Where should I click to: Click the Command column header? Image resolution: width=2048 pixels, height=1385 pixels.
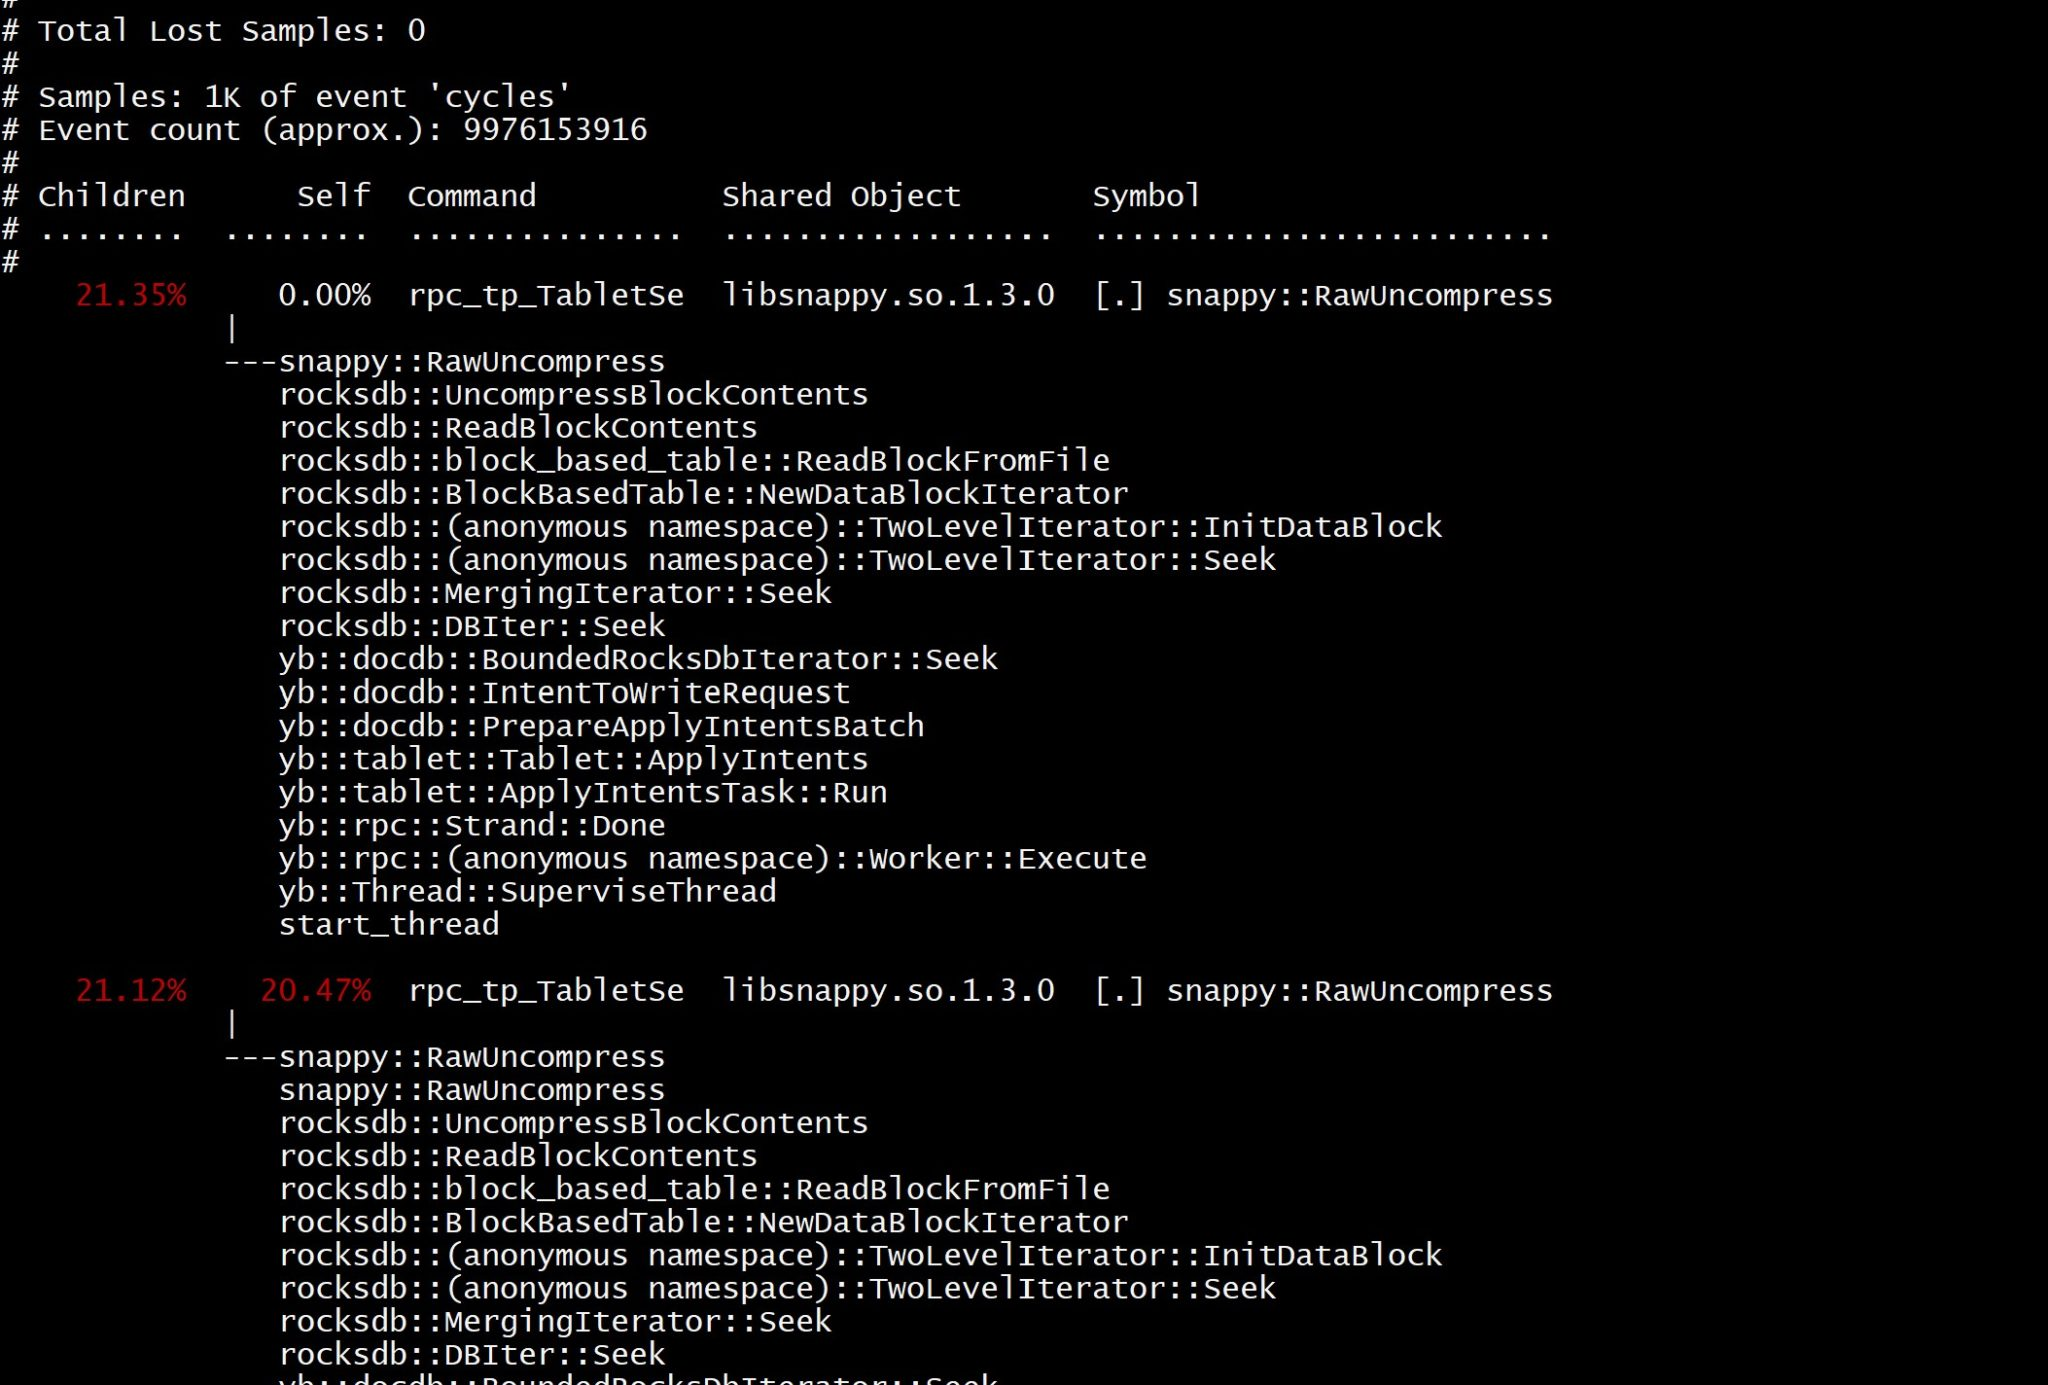(472, 195)
